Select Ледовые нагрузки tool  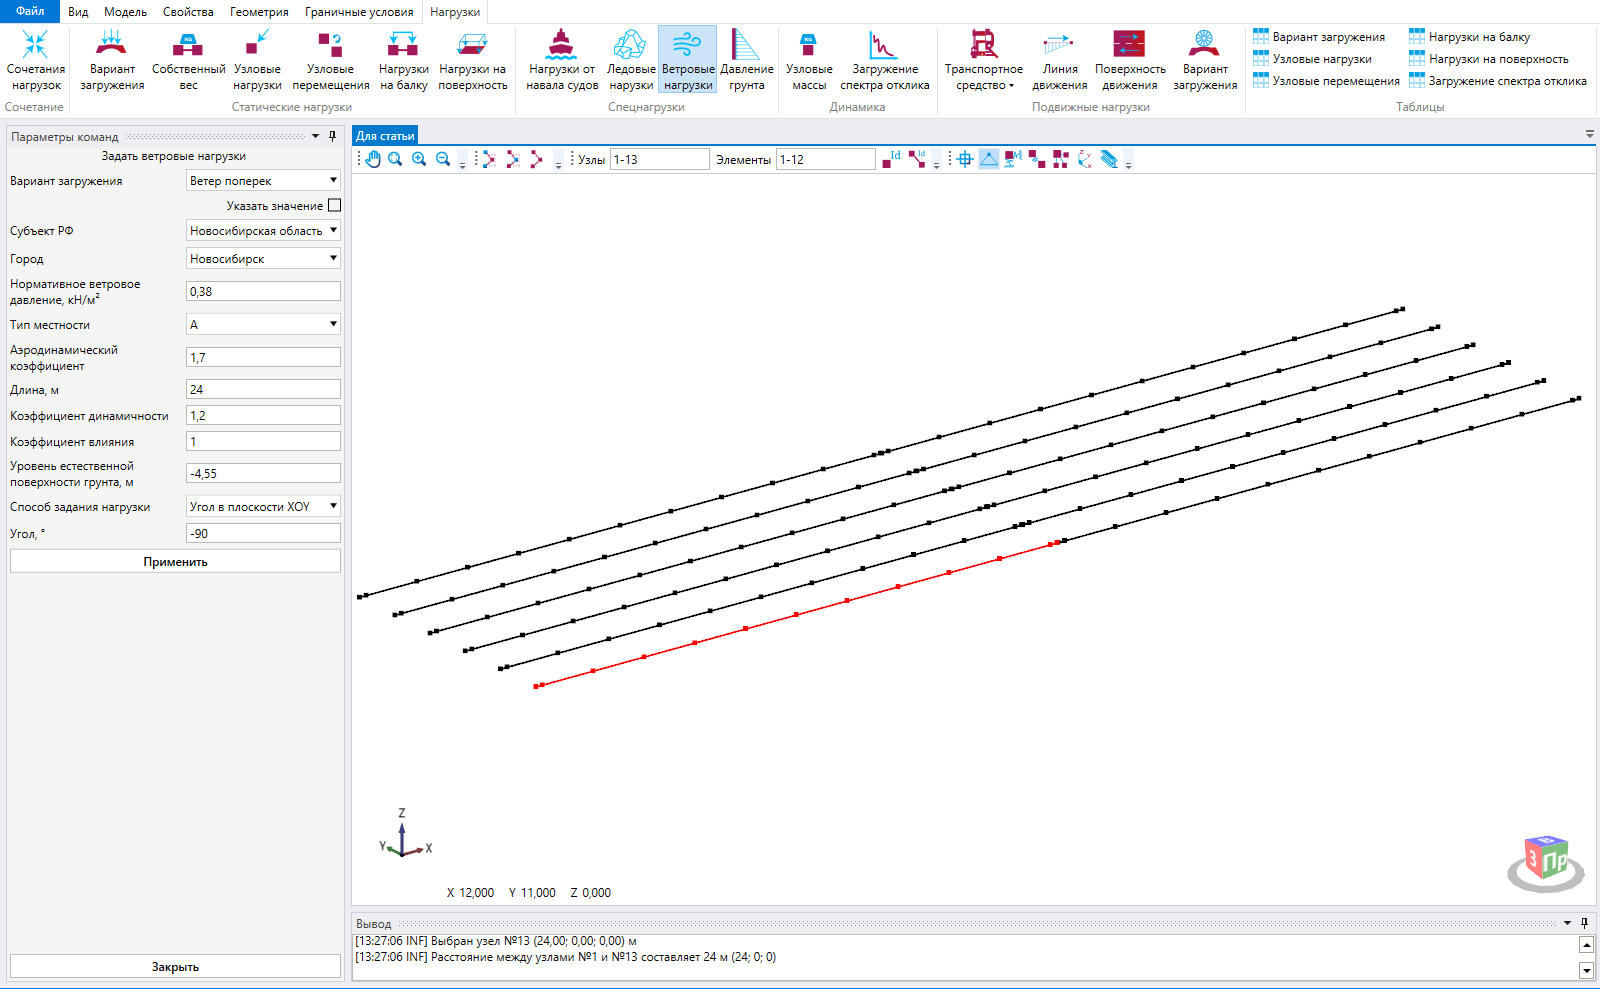(x=631, y=60)
